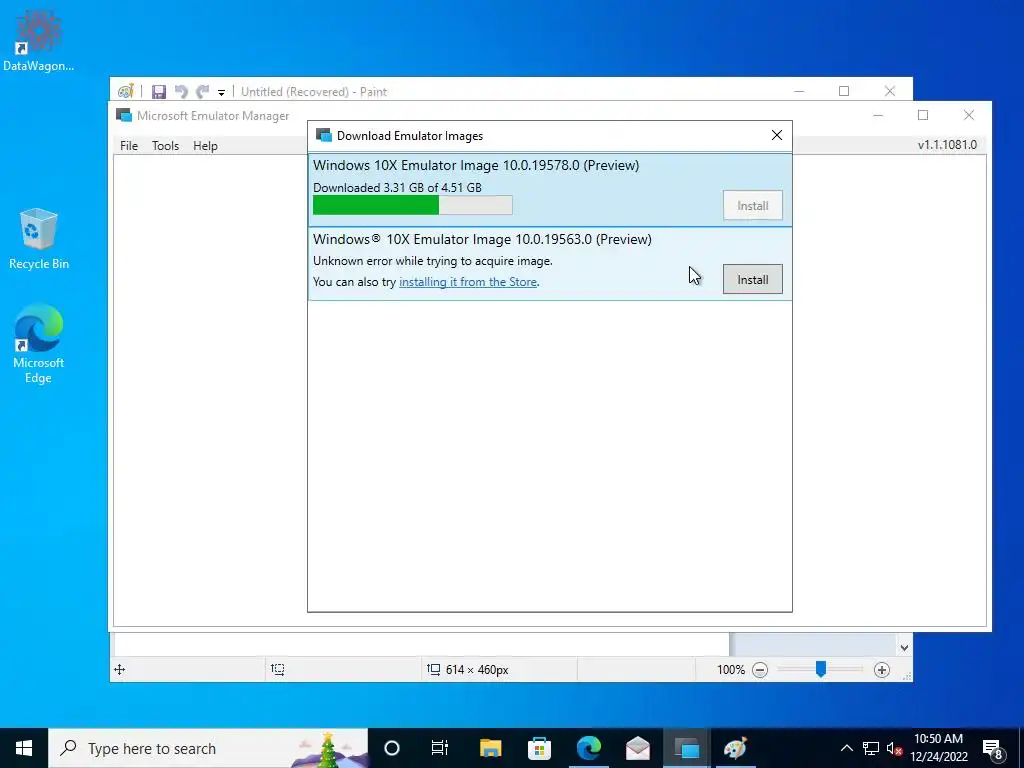
Task: Click the Download Emulator Images dialog title icon
Action: (x=323, y=135)
